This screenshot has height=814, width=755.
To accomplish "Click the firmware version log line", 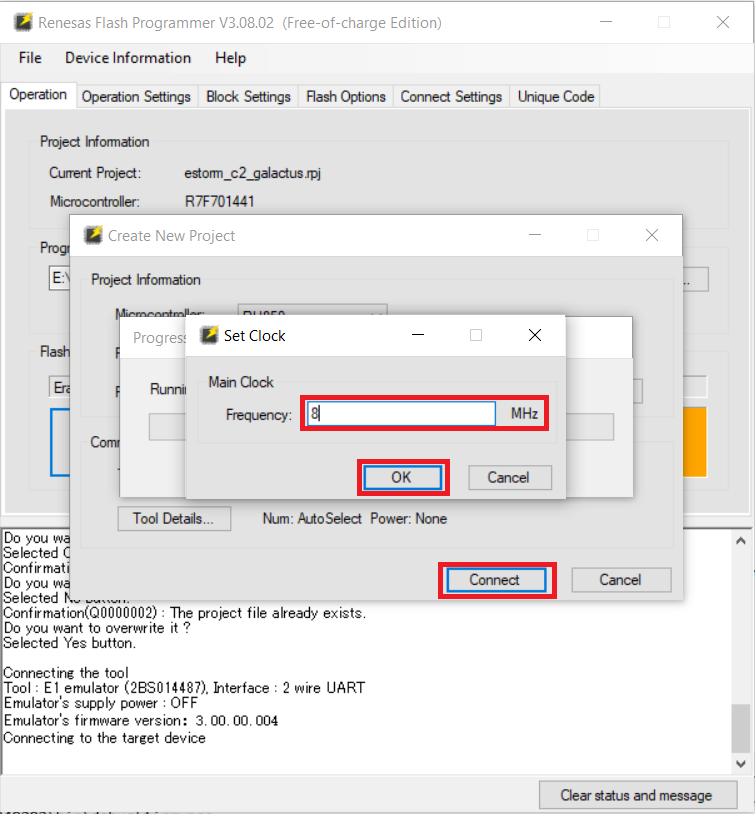I will point(141,721).
